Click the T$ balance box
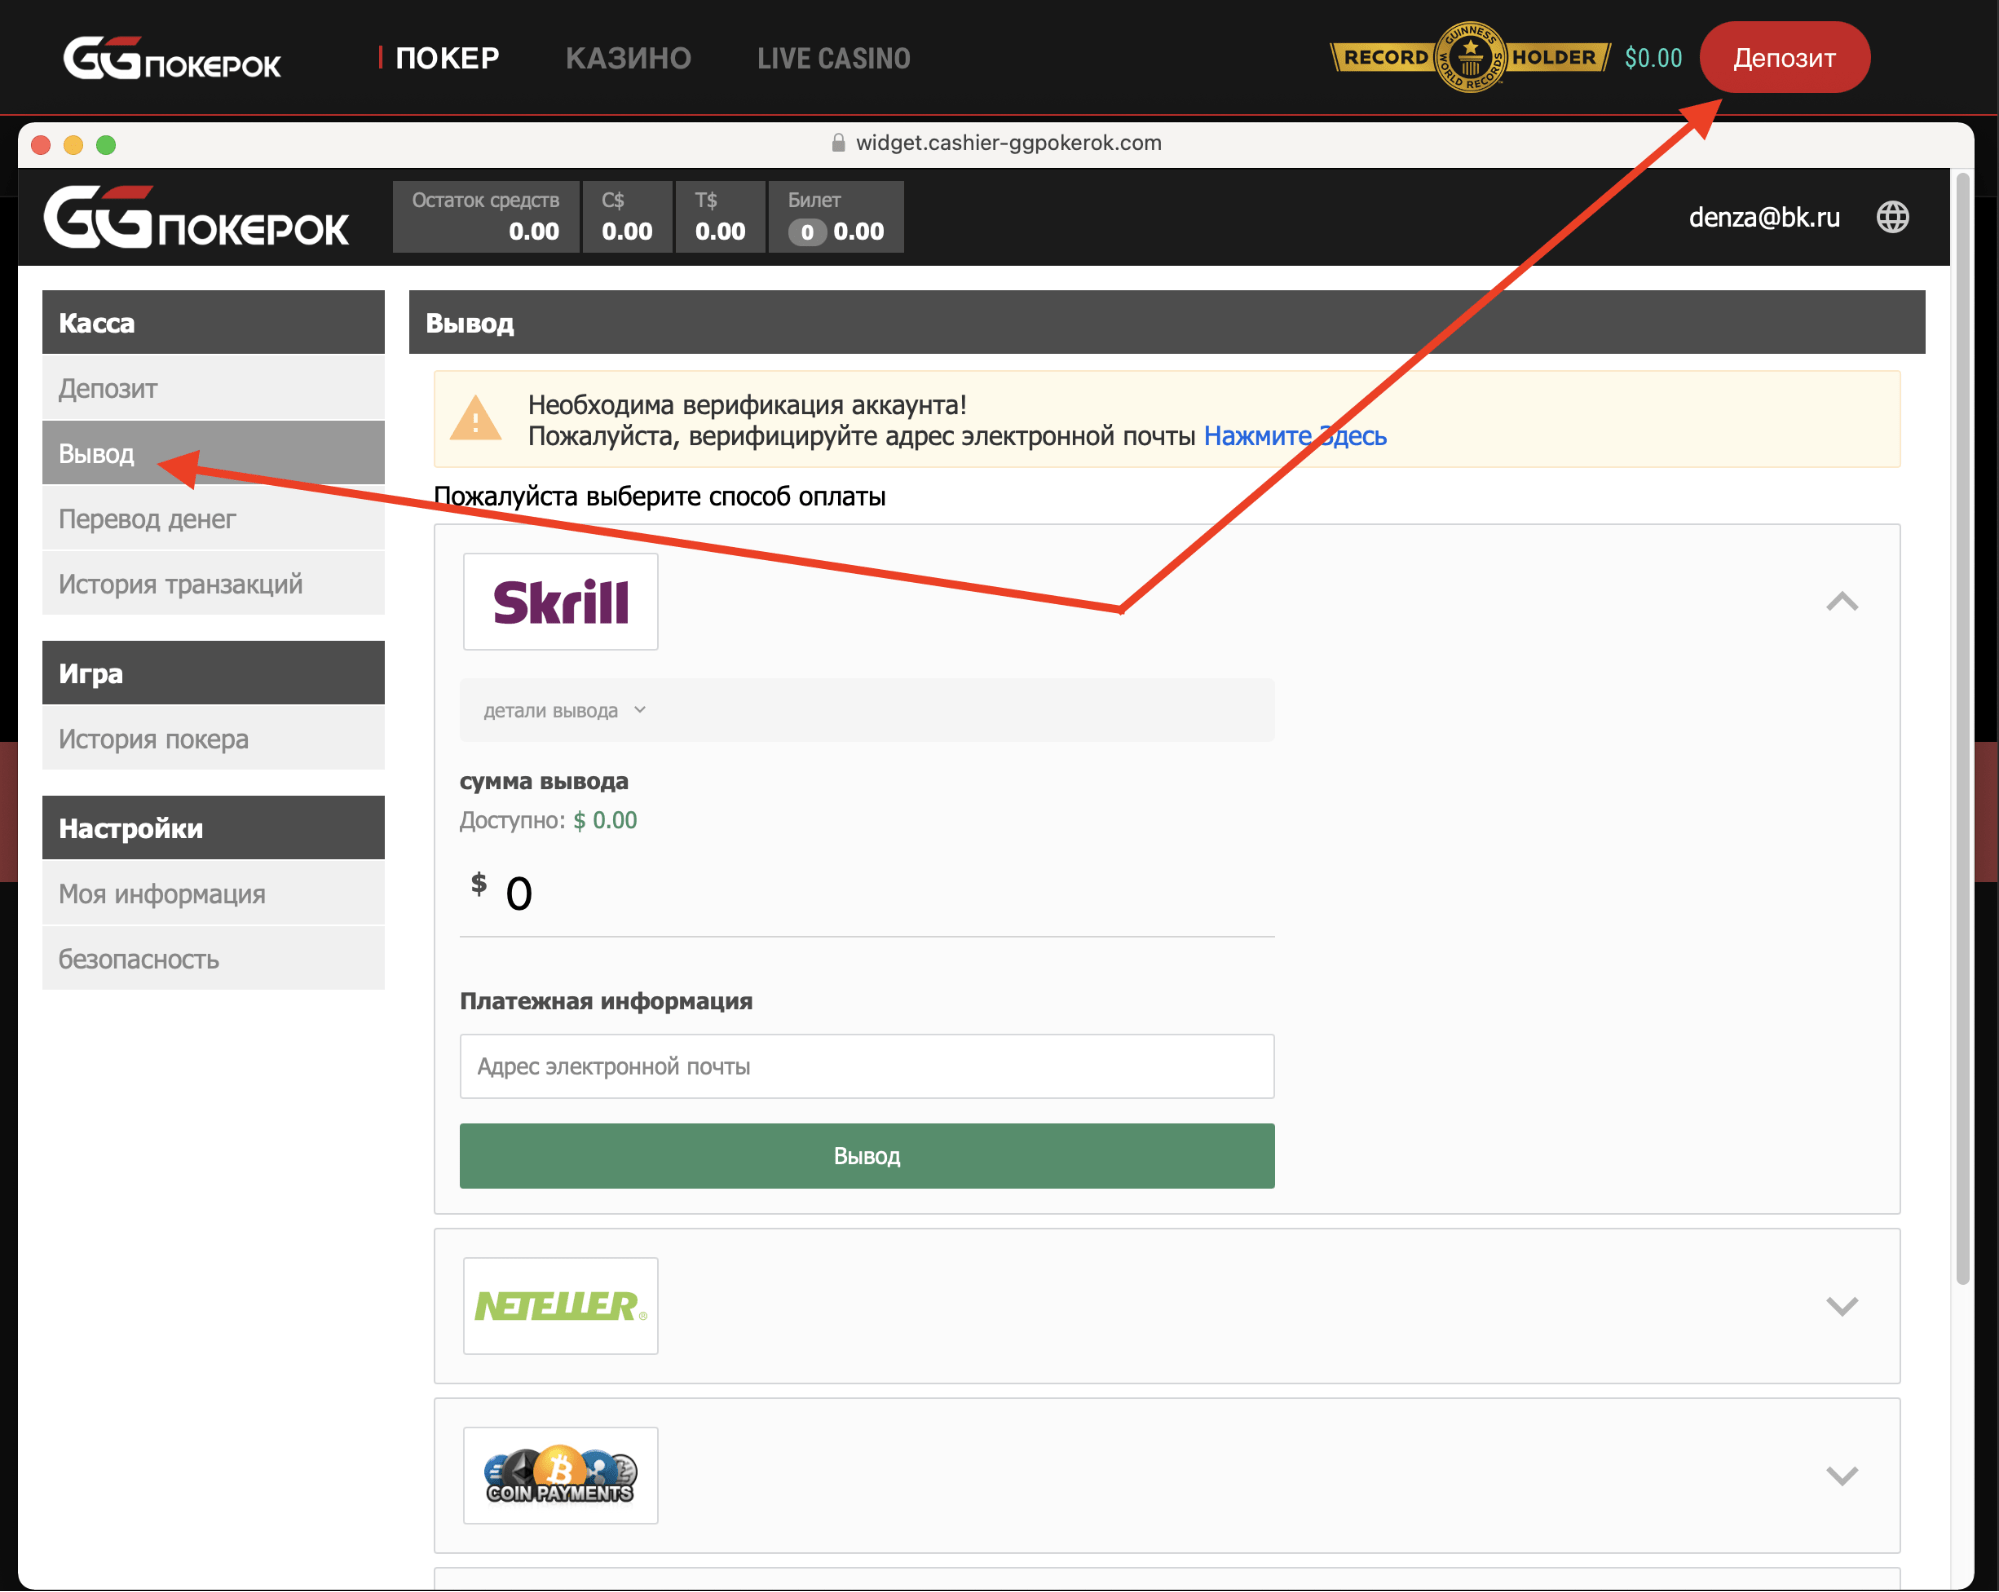 click(x=720, y=216)
